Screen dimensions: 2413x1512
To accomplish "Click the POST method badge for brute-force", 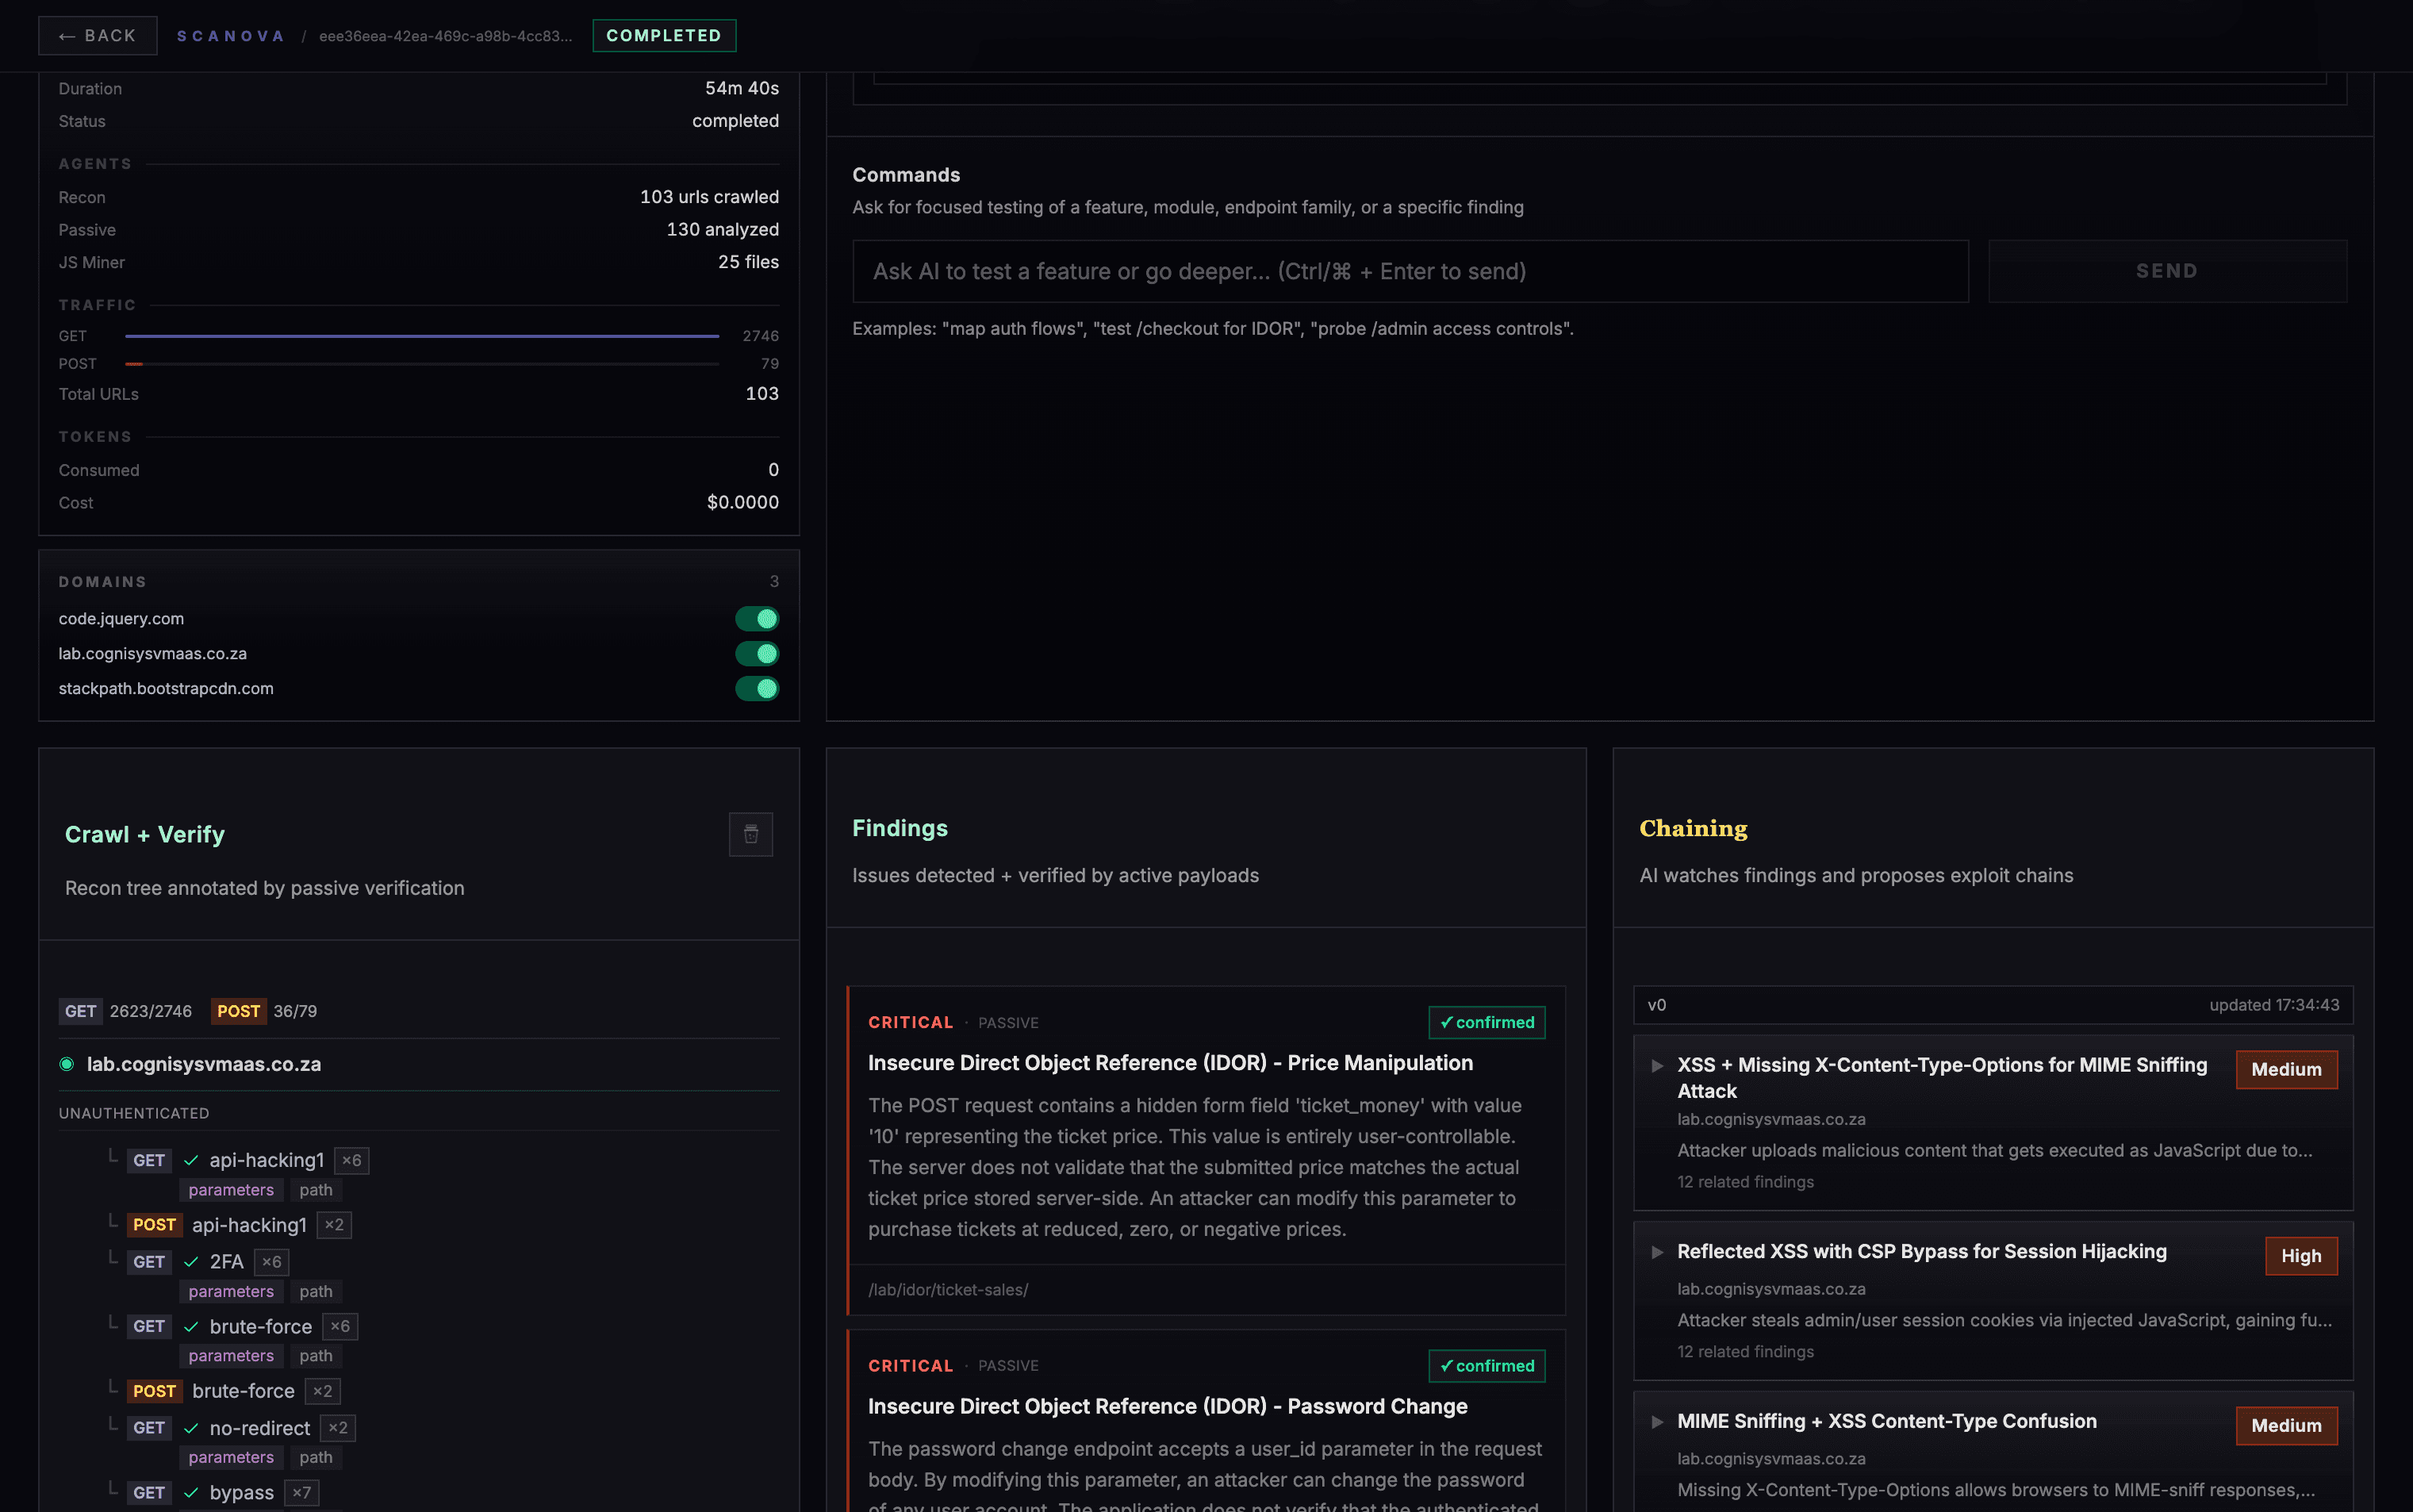I will 154,1391.
